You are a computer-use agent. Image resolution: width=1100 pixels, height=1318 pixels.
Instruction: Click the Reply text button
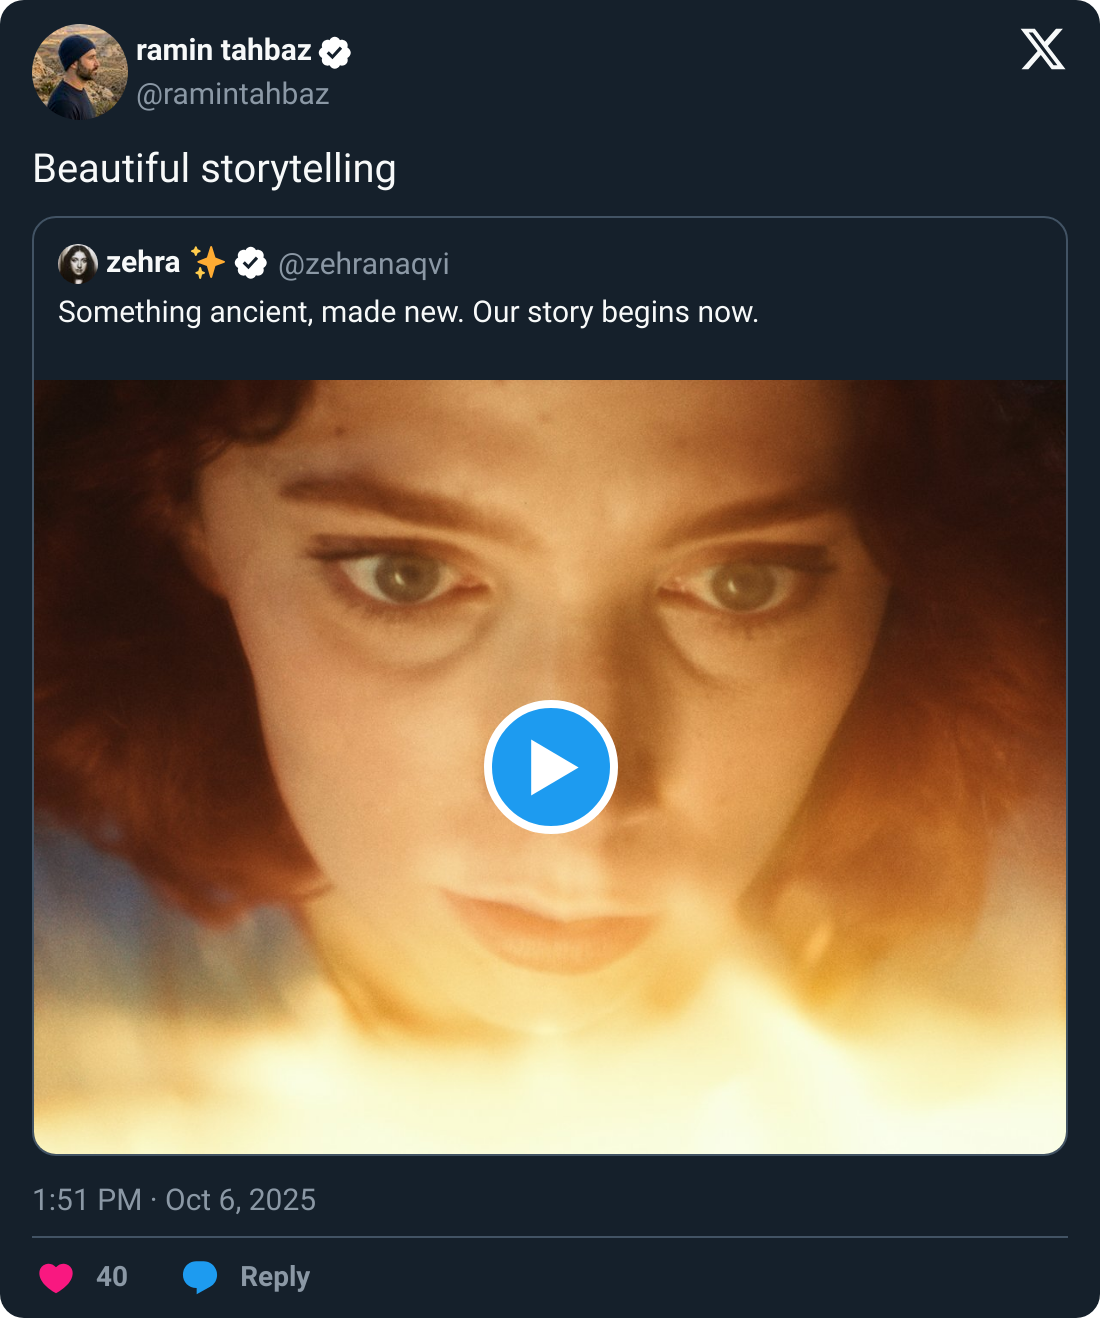click(x=275, y=1277)
